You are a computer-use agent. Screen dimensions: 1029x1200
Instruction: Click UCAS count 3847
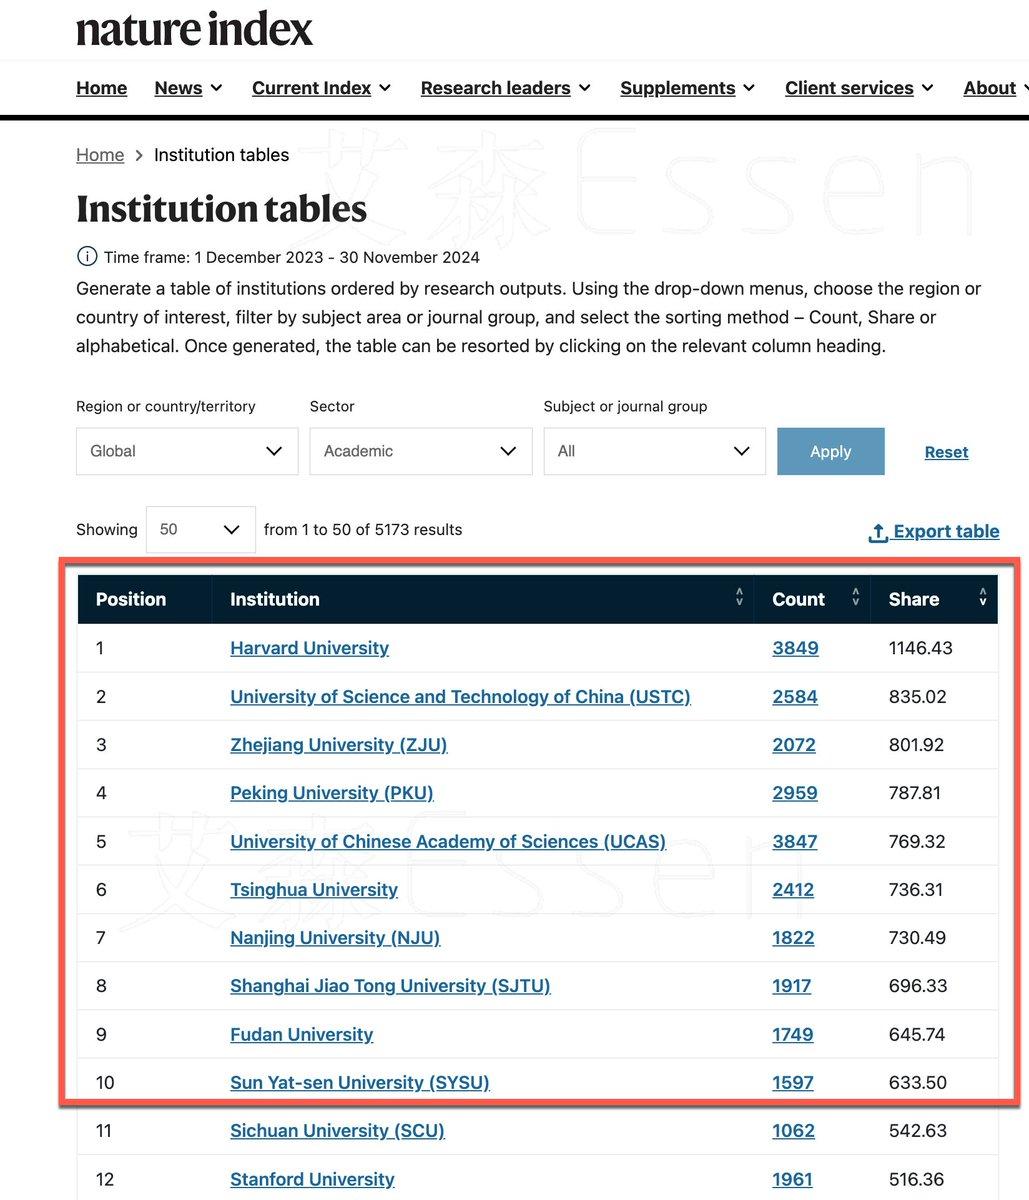coord(795,841)
